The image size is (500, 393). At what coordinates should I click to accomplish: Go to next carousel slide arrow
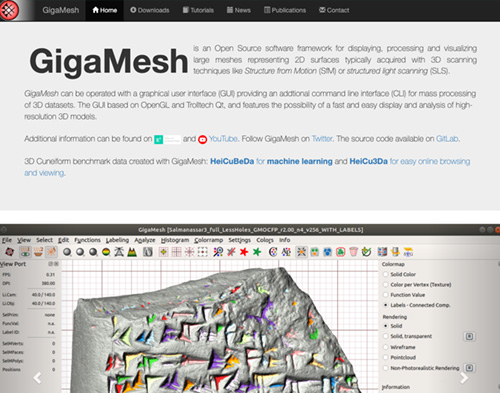(464, 378)
